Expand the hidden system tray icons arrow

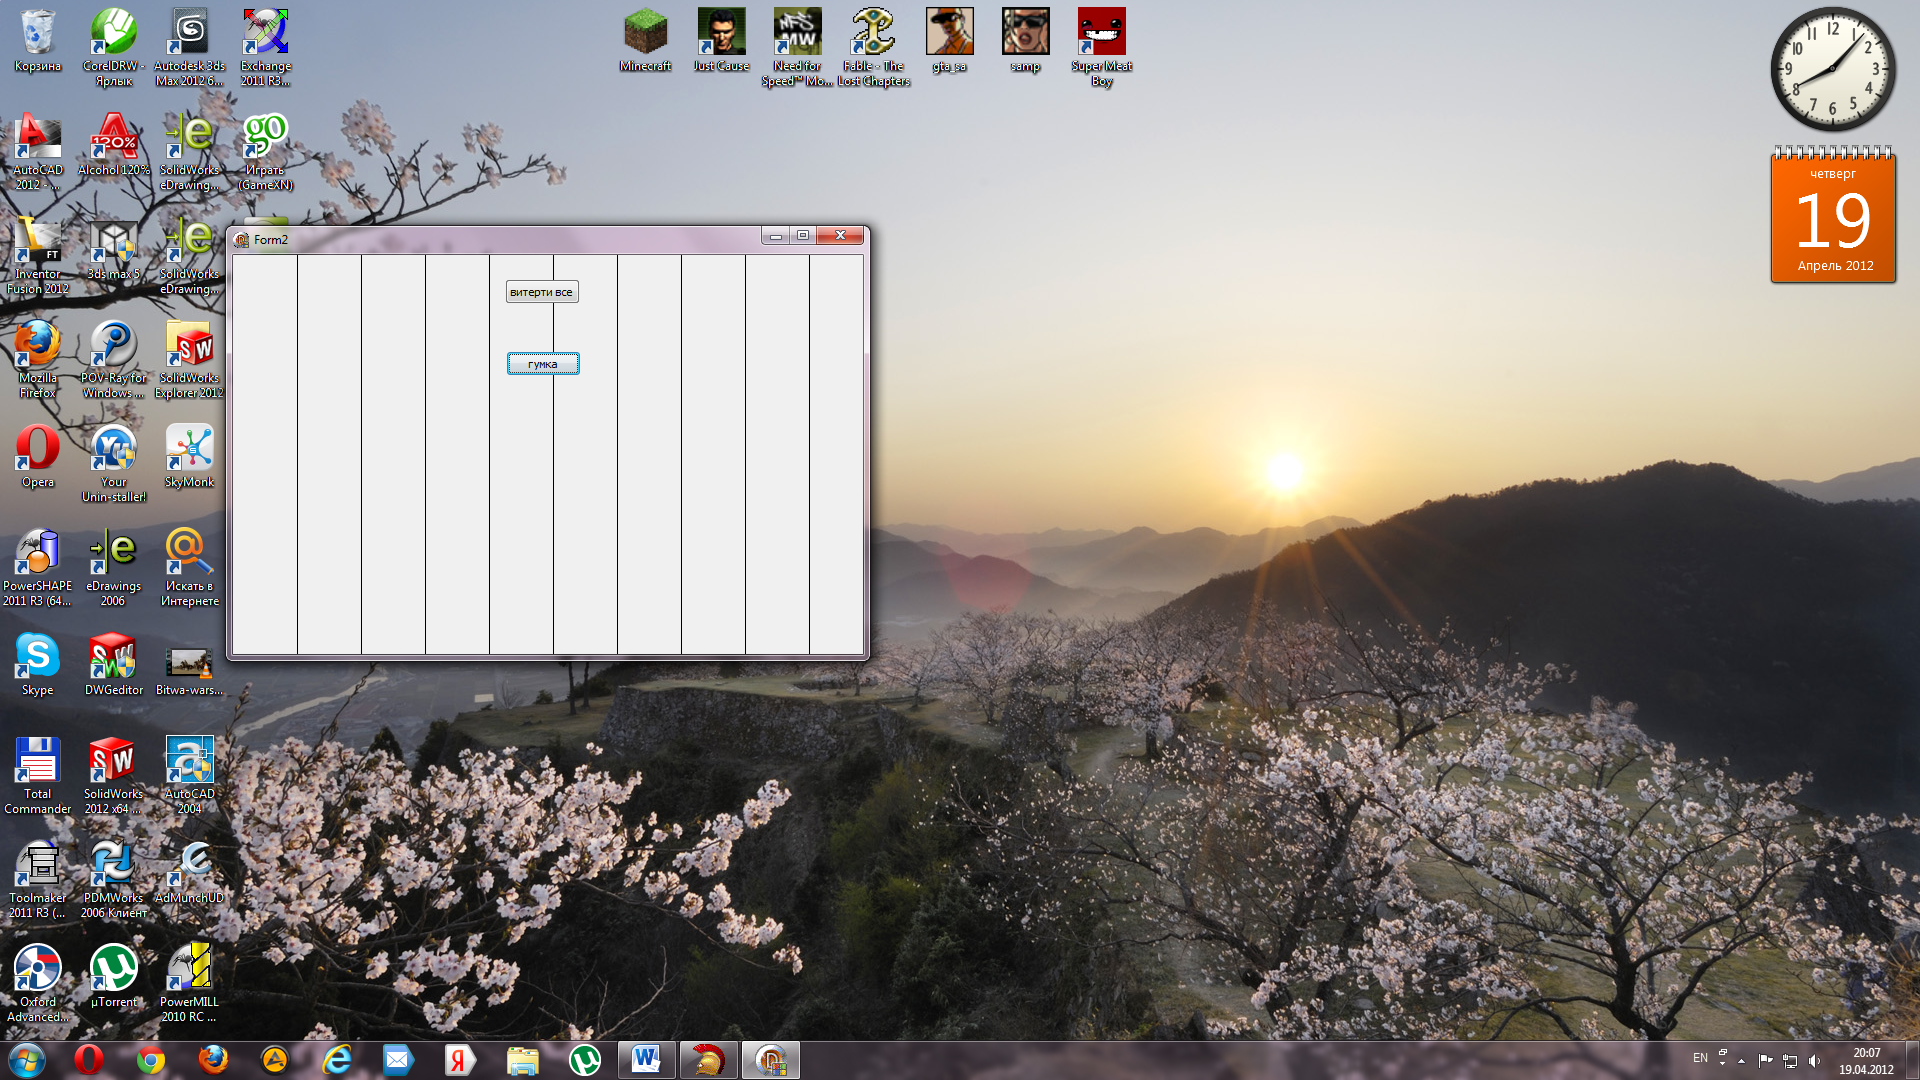coord(1741,1060)
